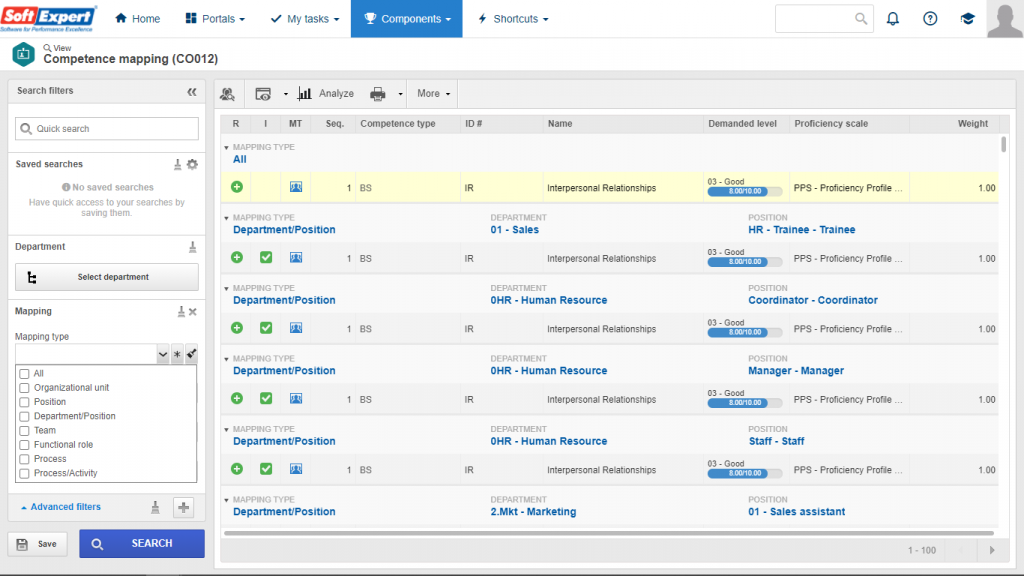
Task: Check the Department/Position mapping type
Action: (24, 417)
